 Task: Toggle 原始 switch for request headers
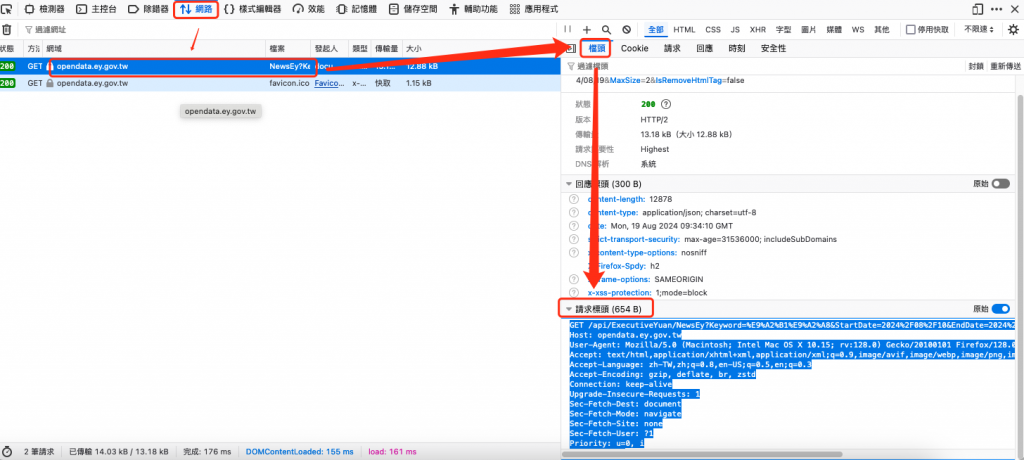tap(1000, 308)
